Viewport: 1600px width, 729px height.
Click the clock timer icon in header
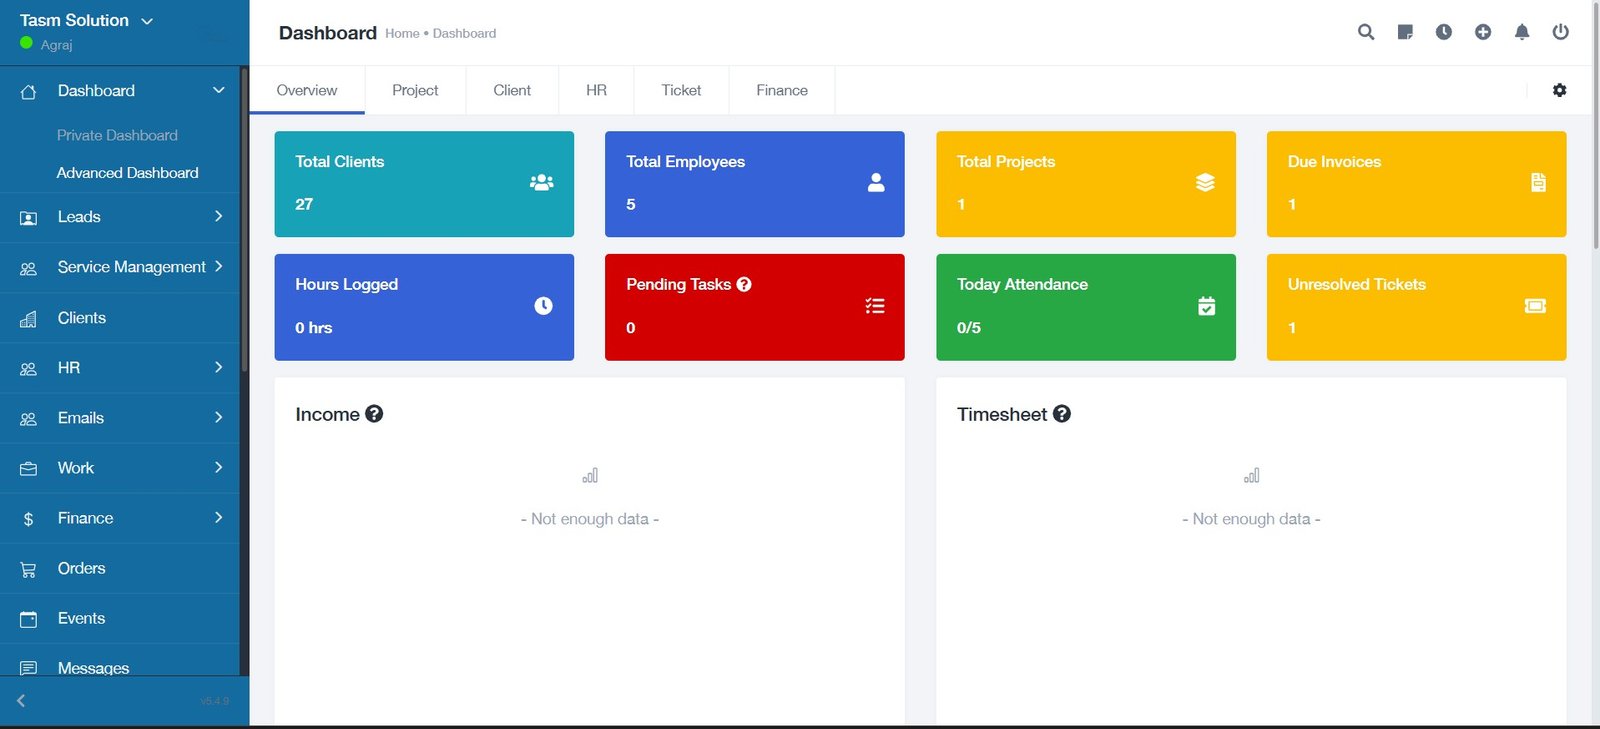pyautogui.click(x=1444, y=32)
